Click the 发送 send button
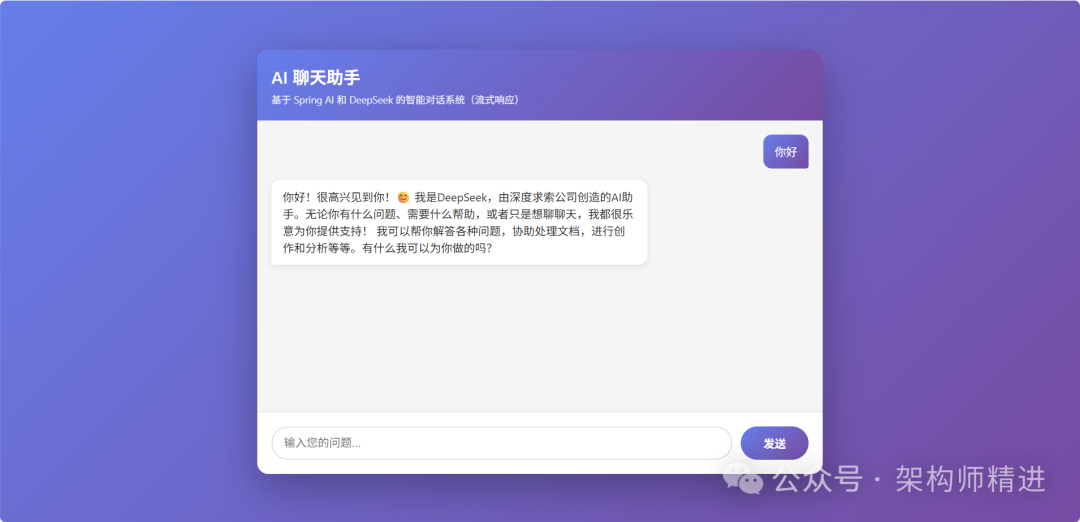The image size is (1080, 522). (x=774, y=443)
